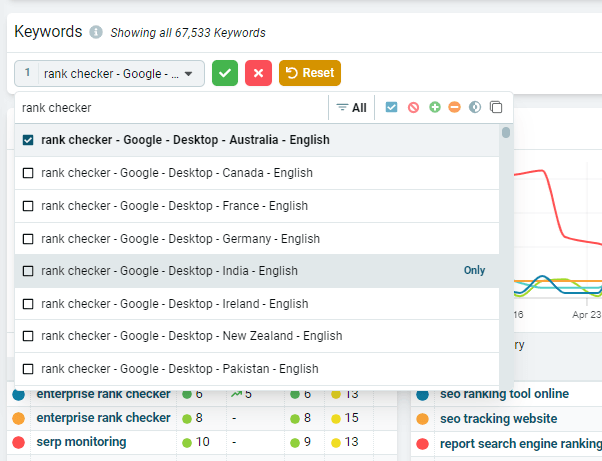Open the All filter dropdown
The width and height of the screenshot is (602, 461).
pos(352,108)
